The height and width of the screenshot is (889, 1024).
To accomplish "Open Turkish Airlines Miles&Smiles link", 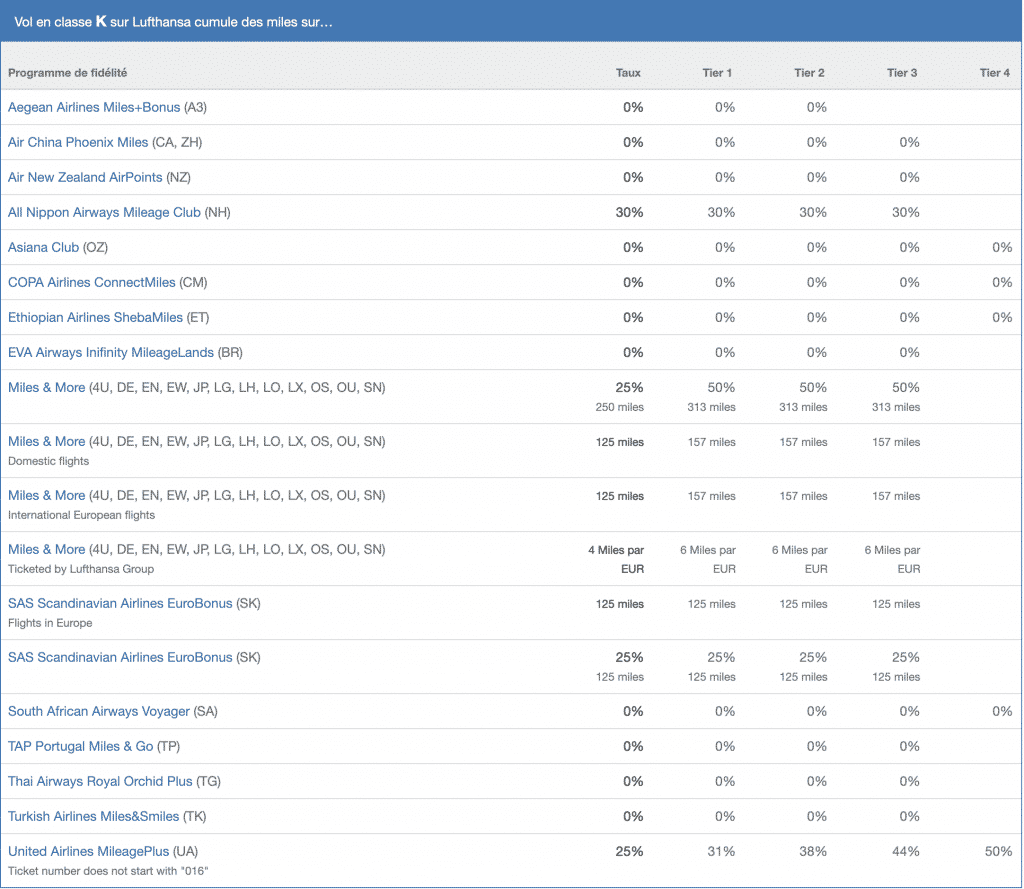I will [93, 816].
